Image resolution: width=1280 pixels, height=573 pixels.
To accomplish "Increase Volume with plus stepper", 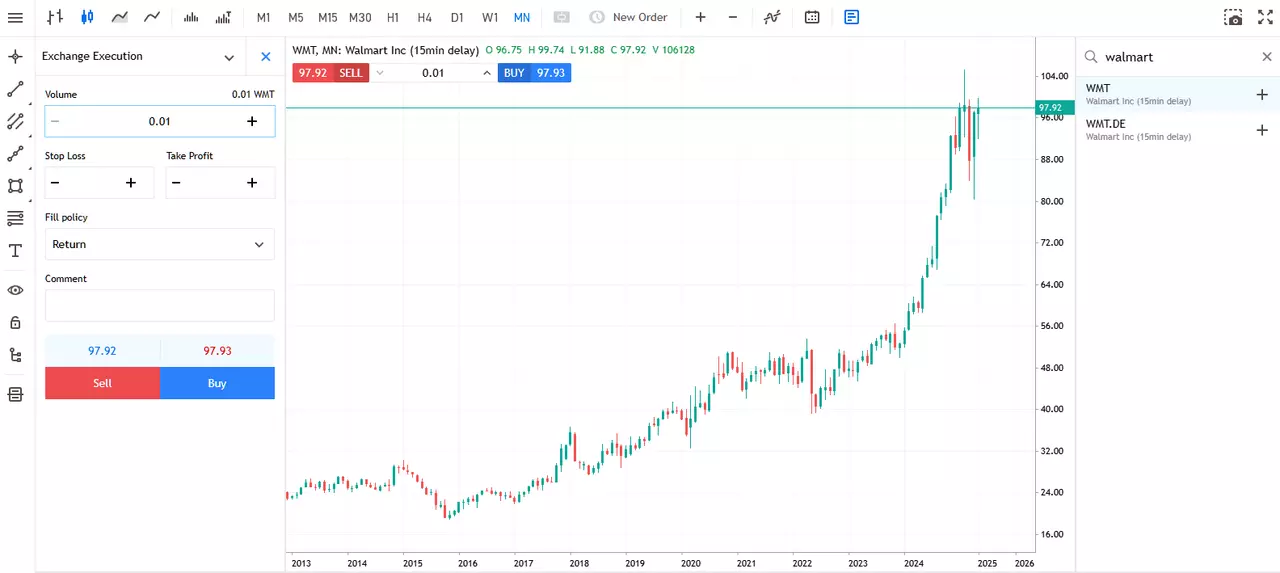I will click(x=252, y=121).
